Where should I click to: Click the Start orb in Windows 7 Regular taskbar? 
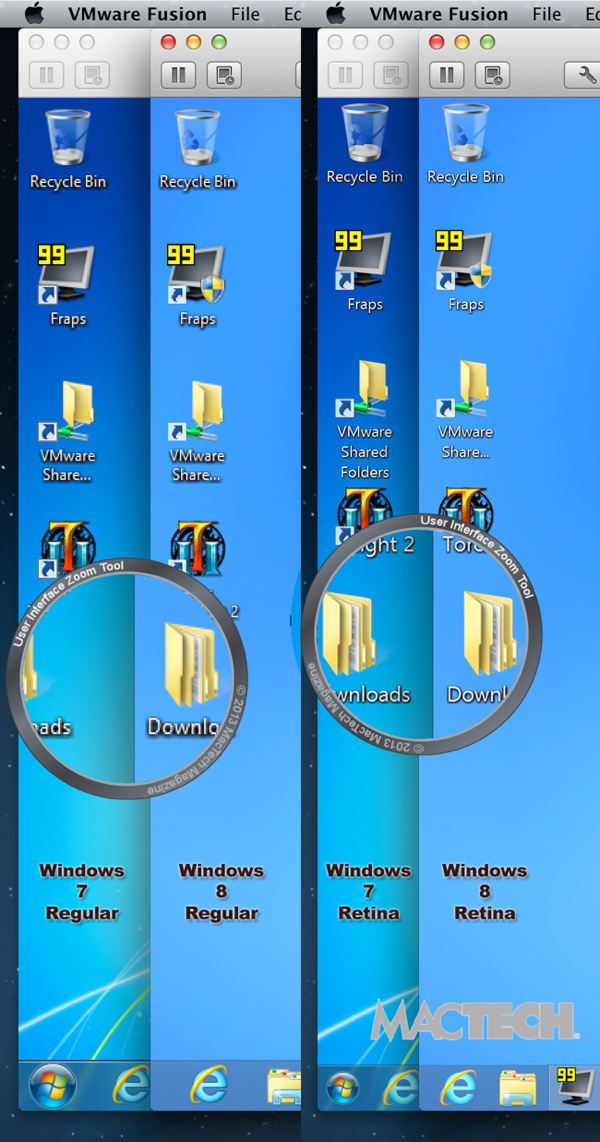tap(53, 1084)
